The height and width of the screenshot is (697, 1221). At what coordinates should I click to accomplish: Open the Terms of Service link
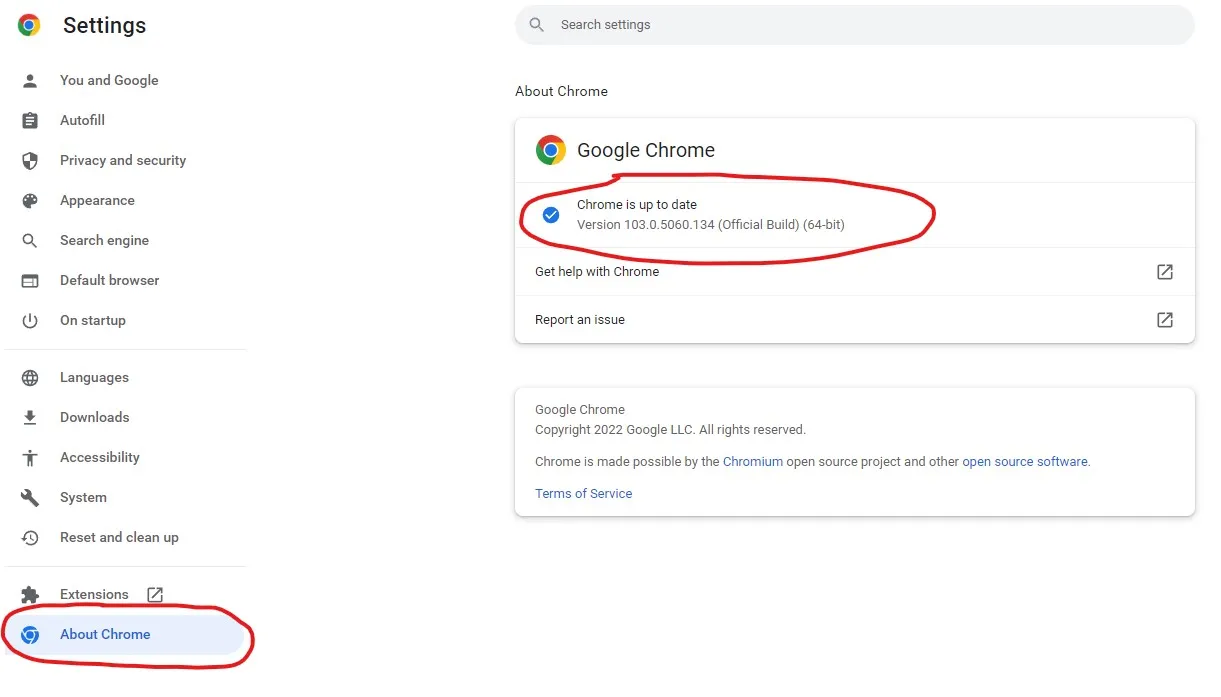coord(584,494)
